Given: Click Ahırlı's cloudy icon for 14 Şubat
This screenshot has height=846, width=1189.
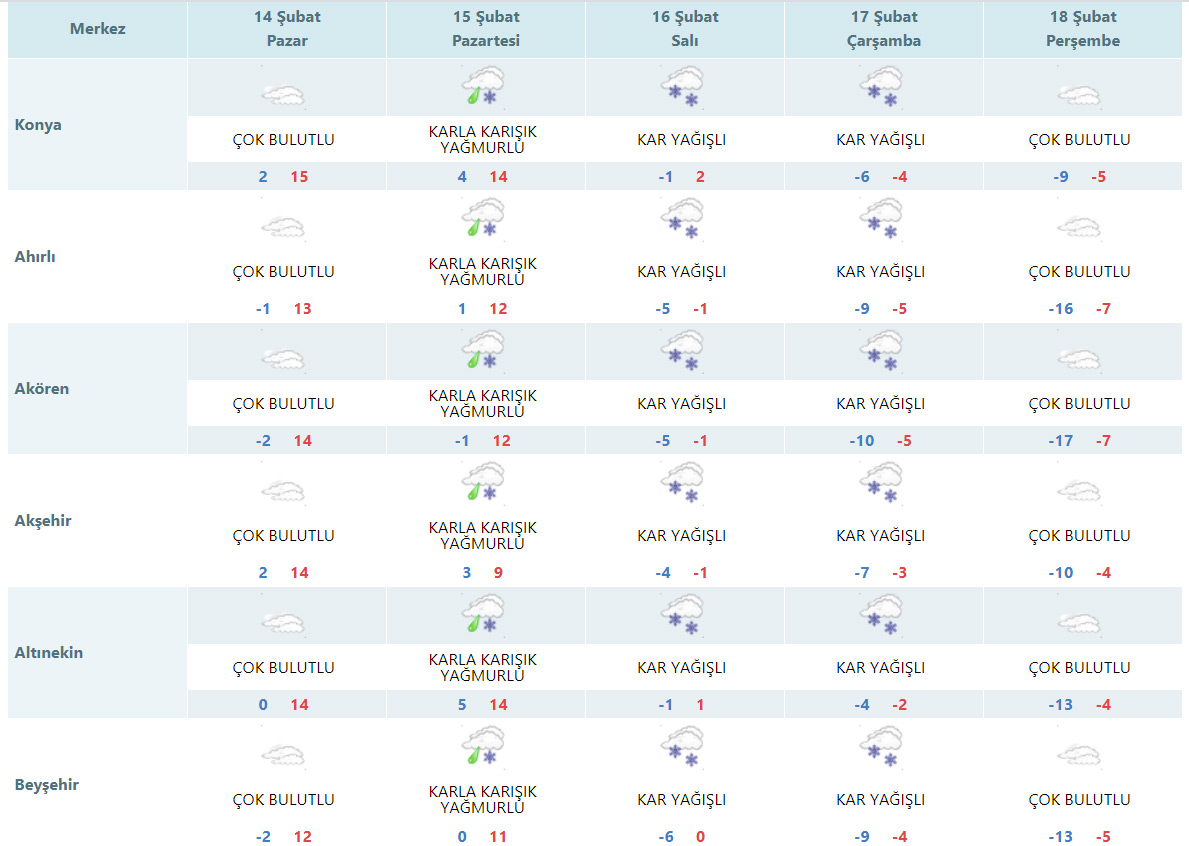Looking at the screenshot, I should [x=283, y=228].
